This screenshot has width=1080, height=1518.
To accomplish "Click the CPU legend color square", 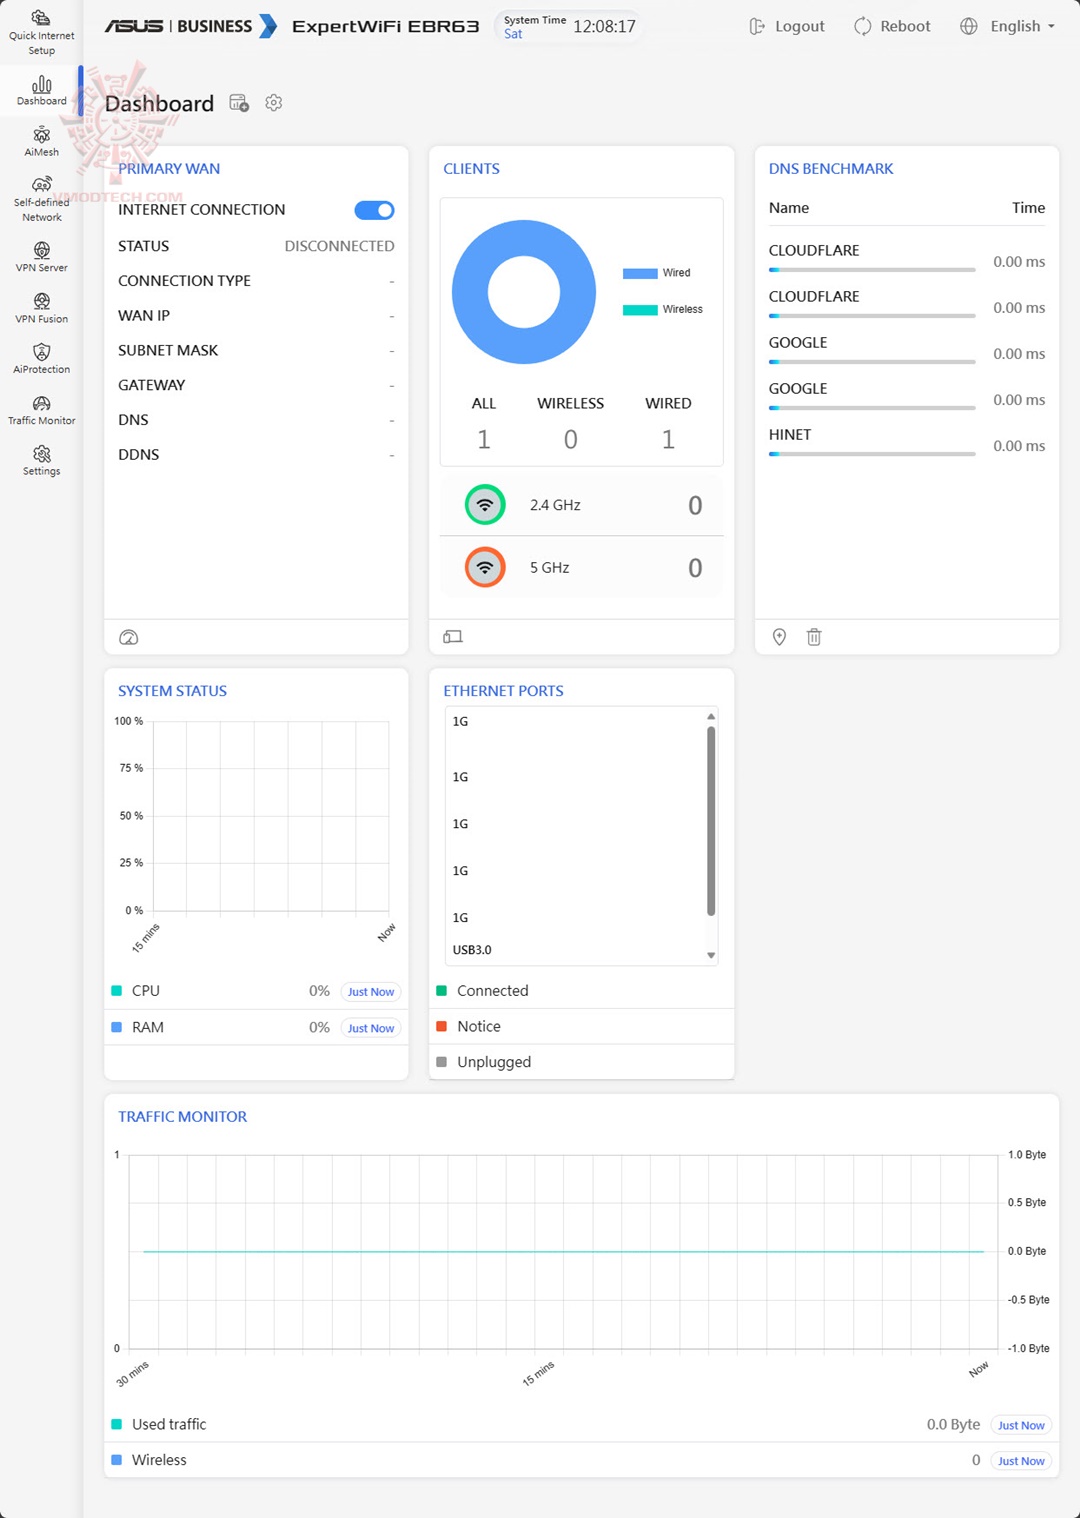I will 116,991.
